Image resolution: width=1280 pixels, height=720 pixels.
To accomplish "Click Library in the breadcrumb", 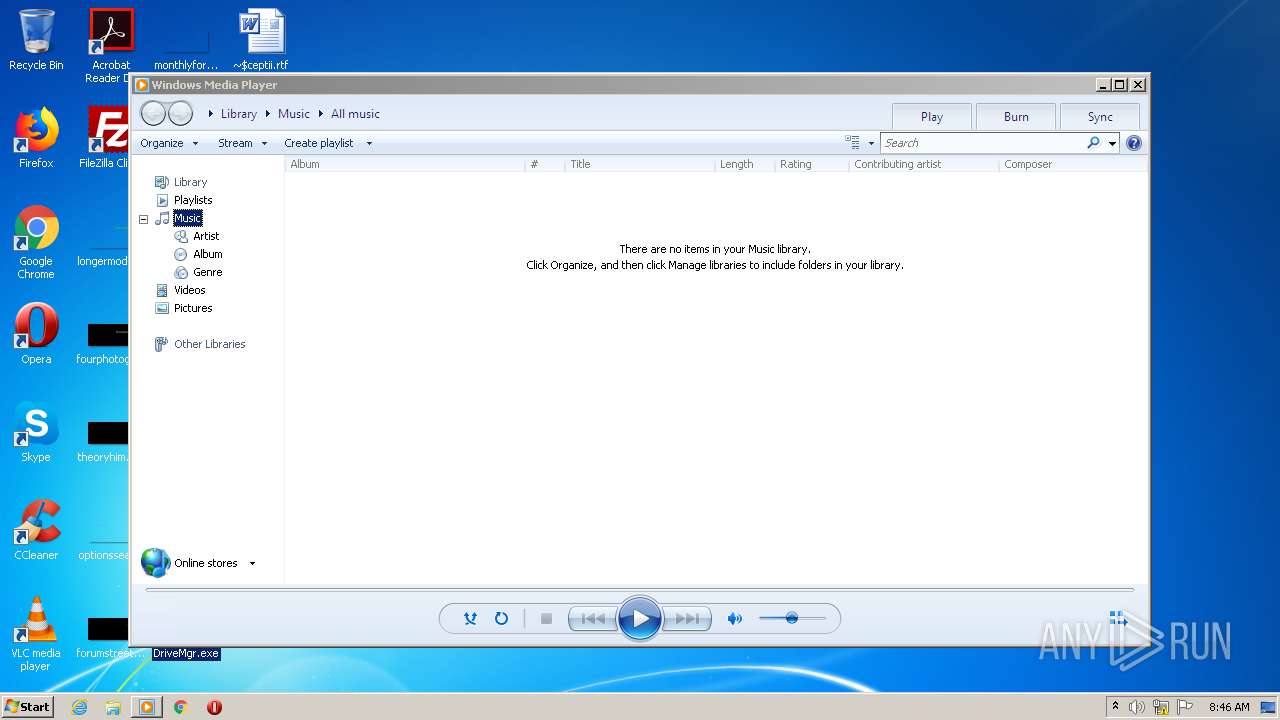I will pos(239,114).
